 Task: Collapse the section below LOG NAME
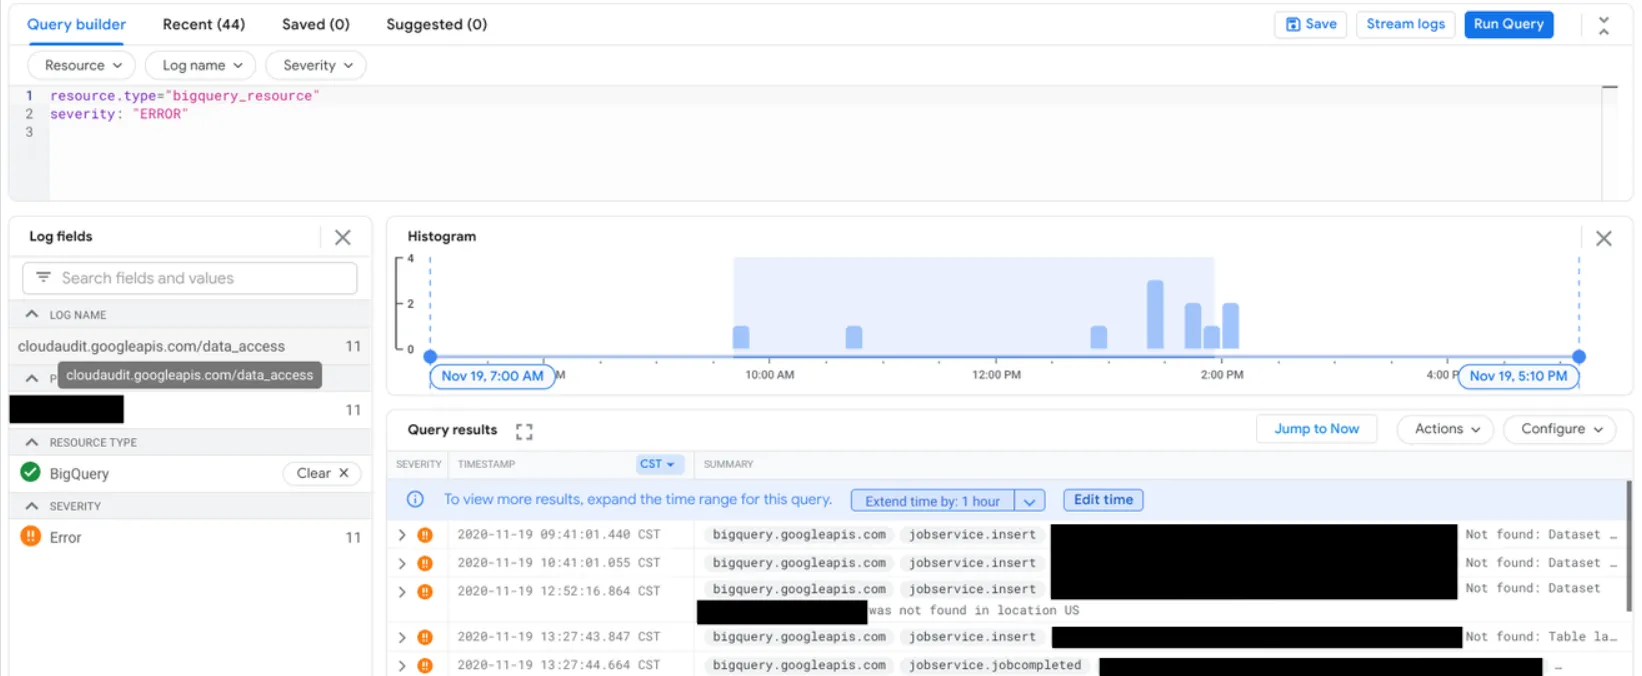[x=32, y=378]
